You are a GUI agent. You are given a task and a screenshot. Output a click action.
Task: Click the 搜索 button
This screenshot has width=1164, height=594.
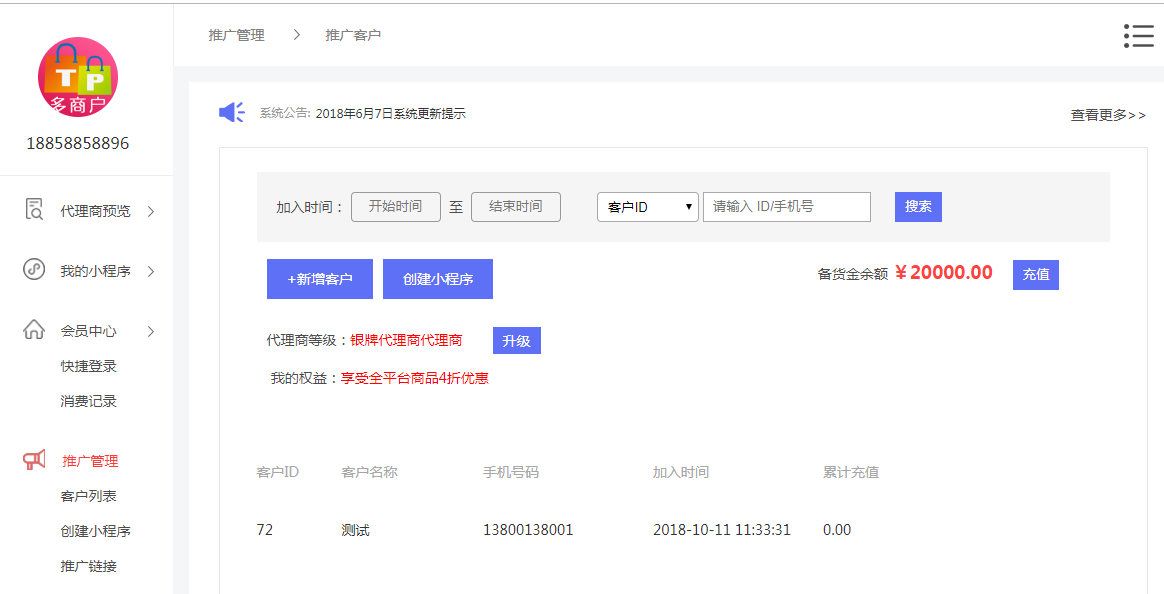click(x=918, y=207)
